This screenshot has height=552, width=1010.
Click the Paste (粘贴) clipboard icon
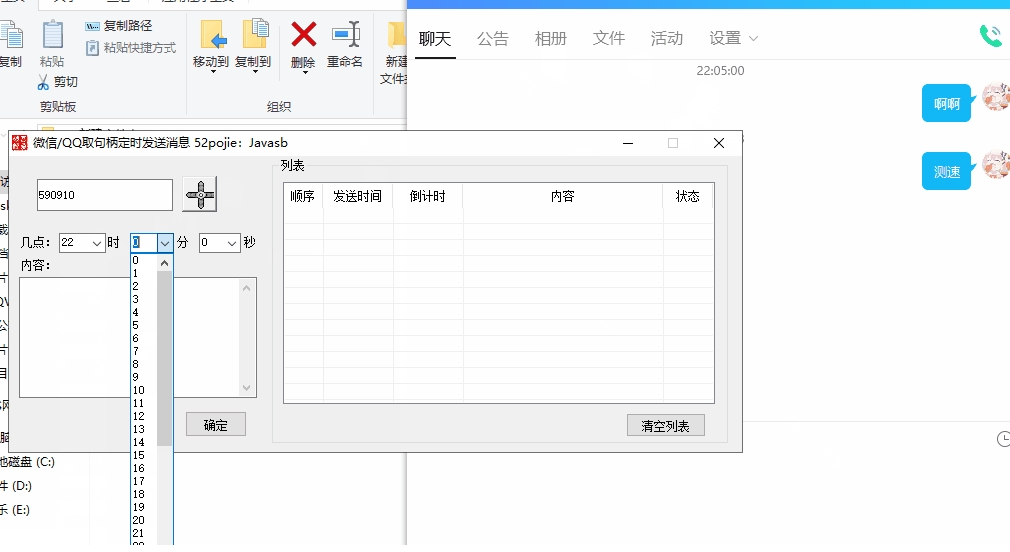[52, 36]
